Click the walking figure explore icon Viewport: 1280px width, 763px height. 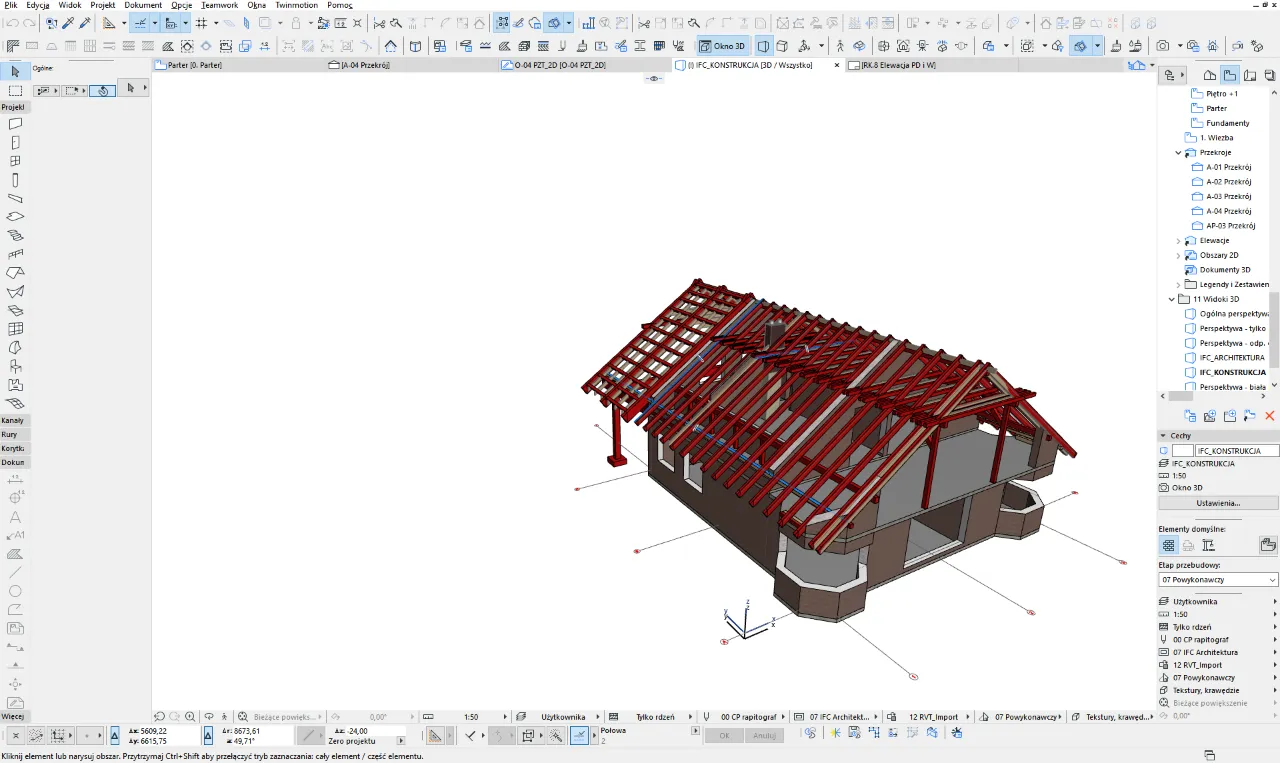coord(840,46)
